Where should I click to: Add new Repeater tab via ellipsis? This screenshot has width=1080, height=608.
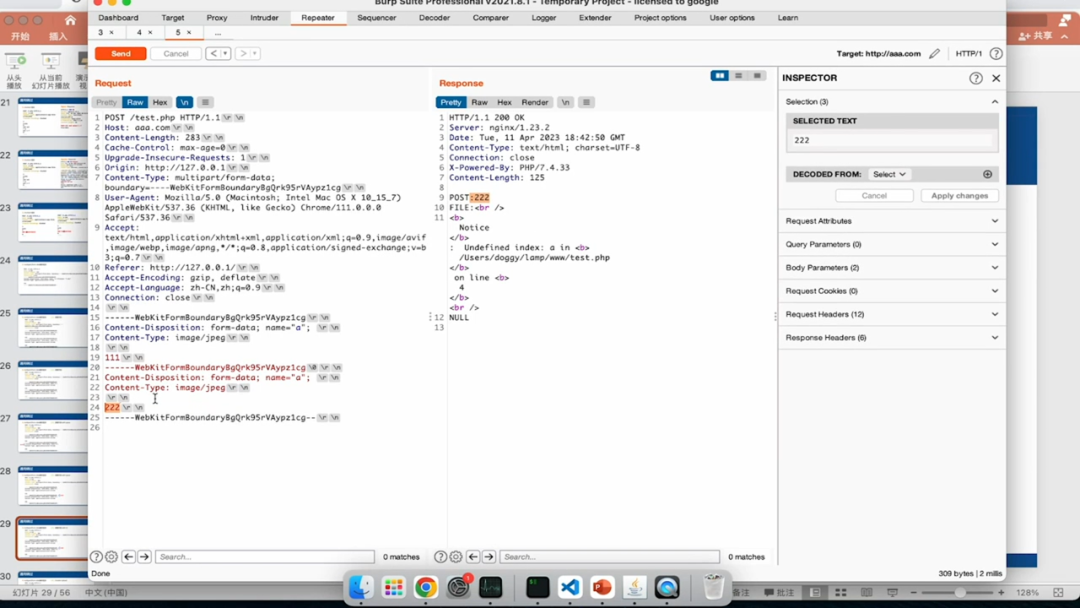pyautogui.click(x=218, y=32)
